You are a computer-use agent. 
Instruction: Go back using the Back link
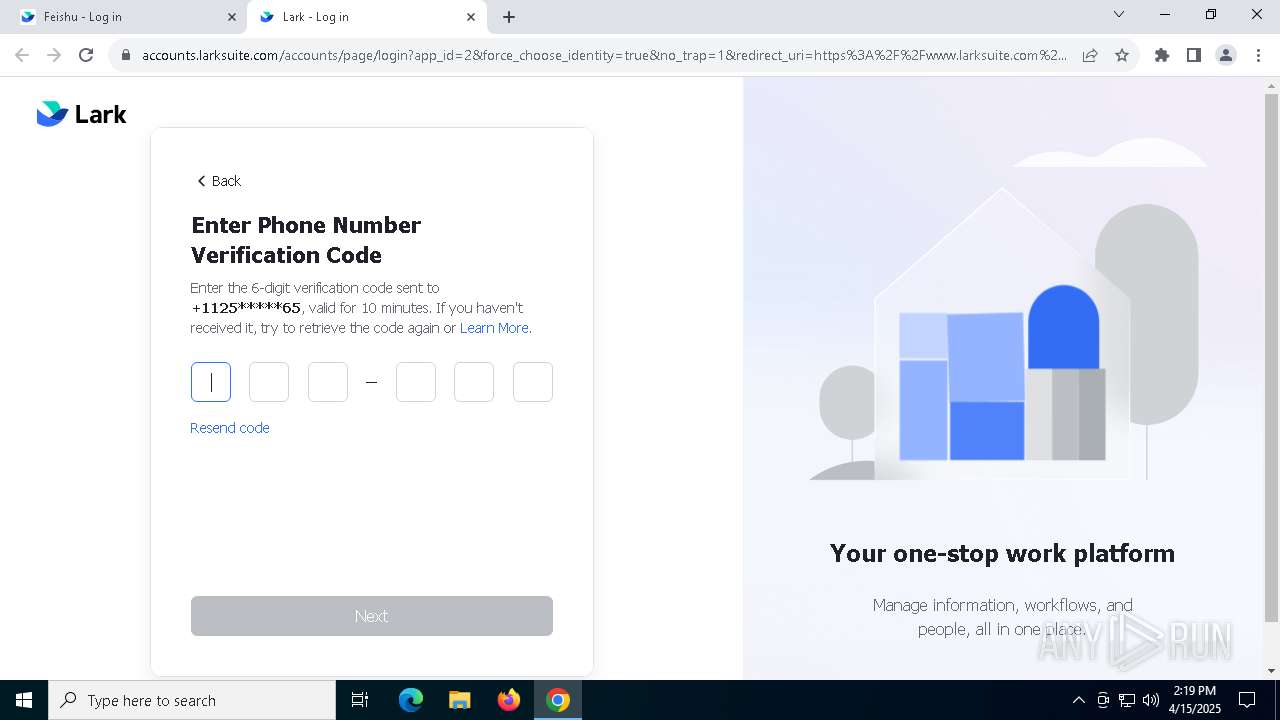click(219, 181)
